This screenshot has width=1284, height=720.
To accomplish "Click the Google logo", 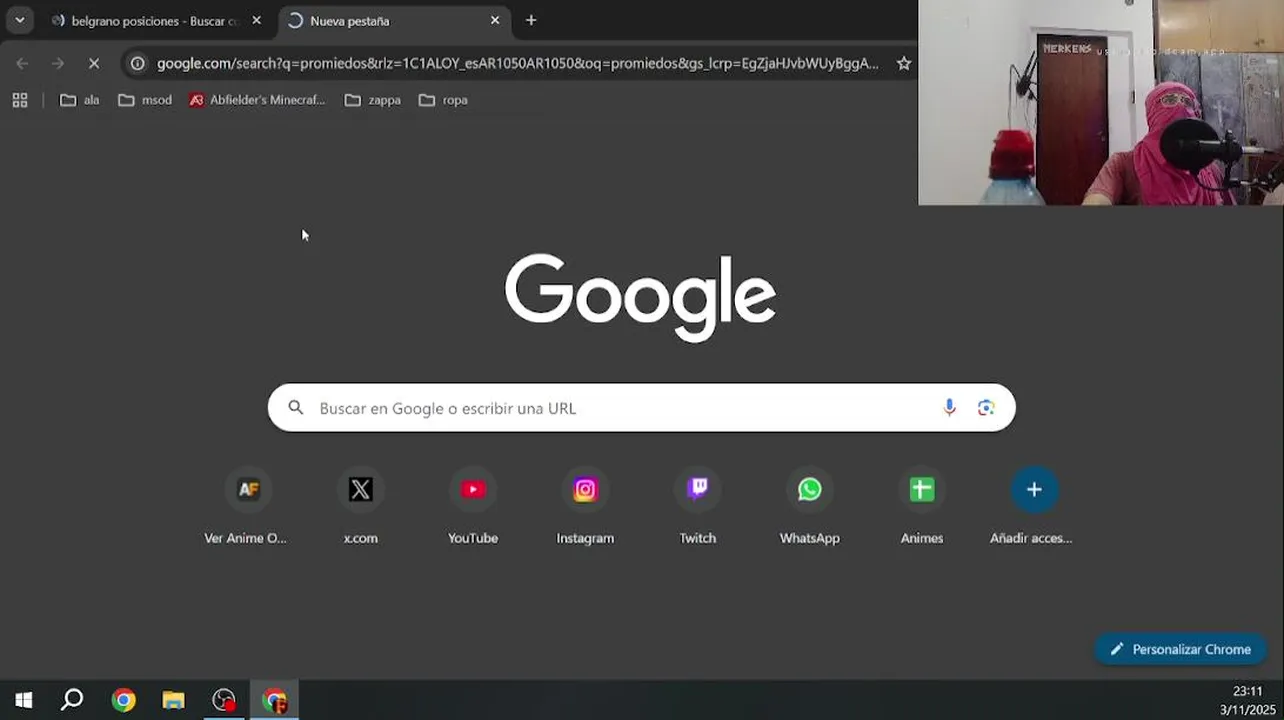I will [x=641, y=297].
